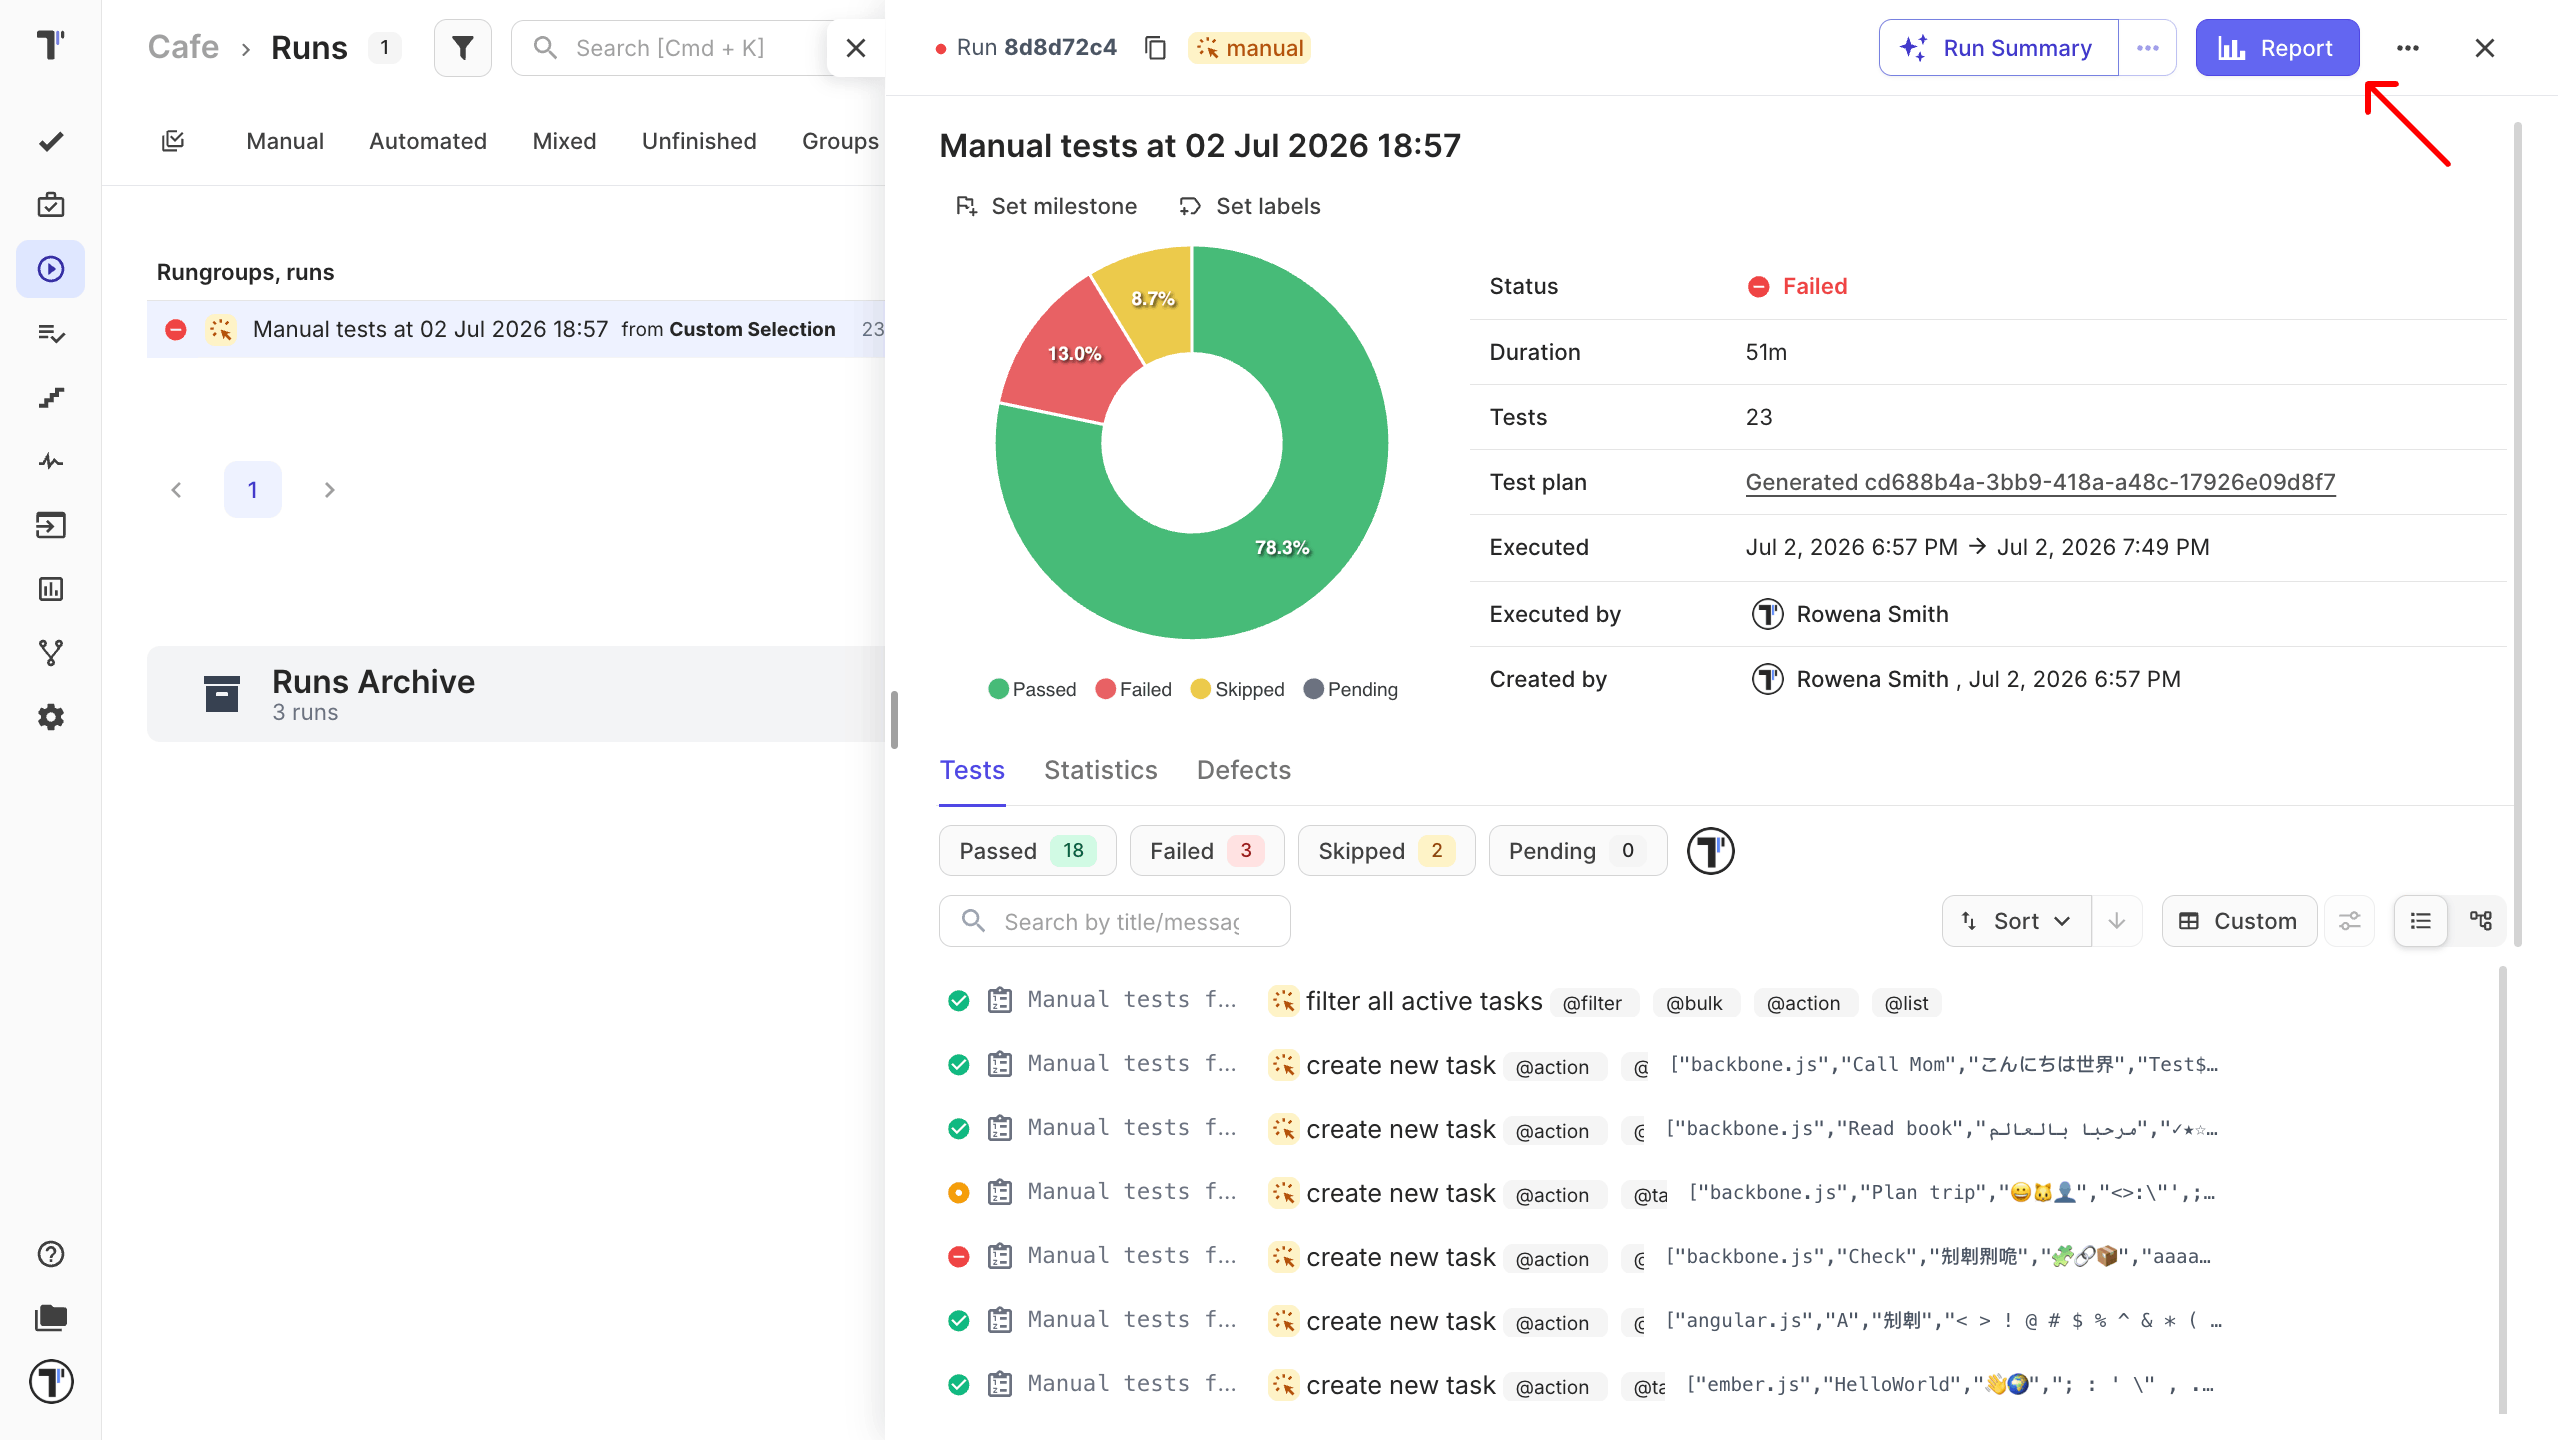The height and width of the screenshot is (1440, 2560).
Task: Toggle the Pending 0 filter
Action: (1578, 851)
